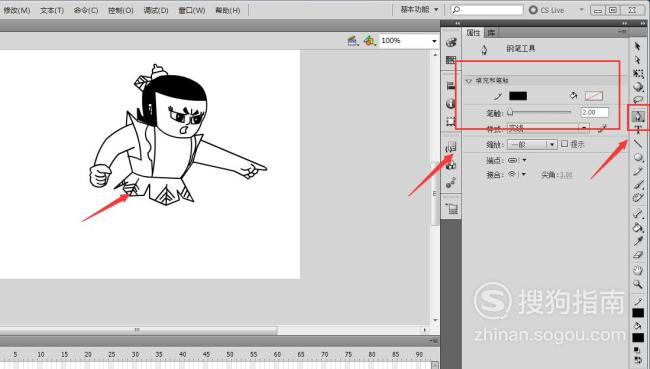Select the Text tool

638,129
